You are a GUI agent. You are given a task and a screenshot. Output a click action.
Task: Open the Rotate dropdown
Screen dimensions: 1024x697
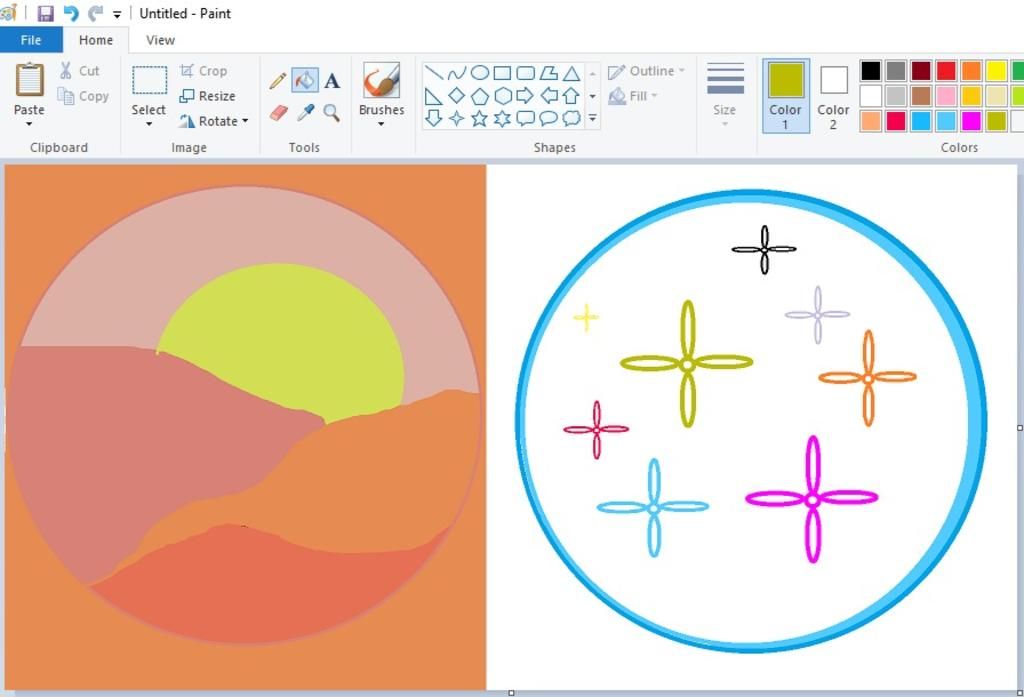click(x=214, y=121)
